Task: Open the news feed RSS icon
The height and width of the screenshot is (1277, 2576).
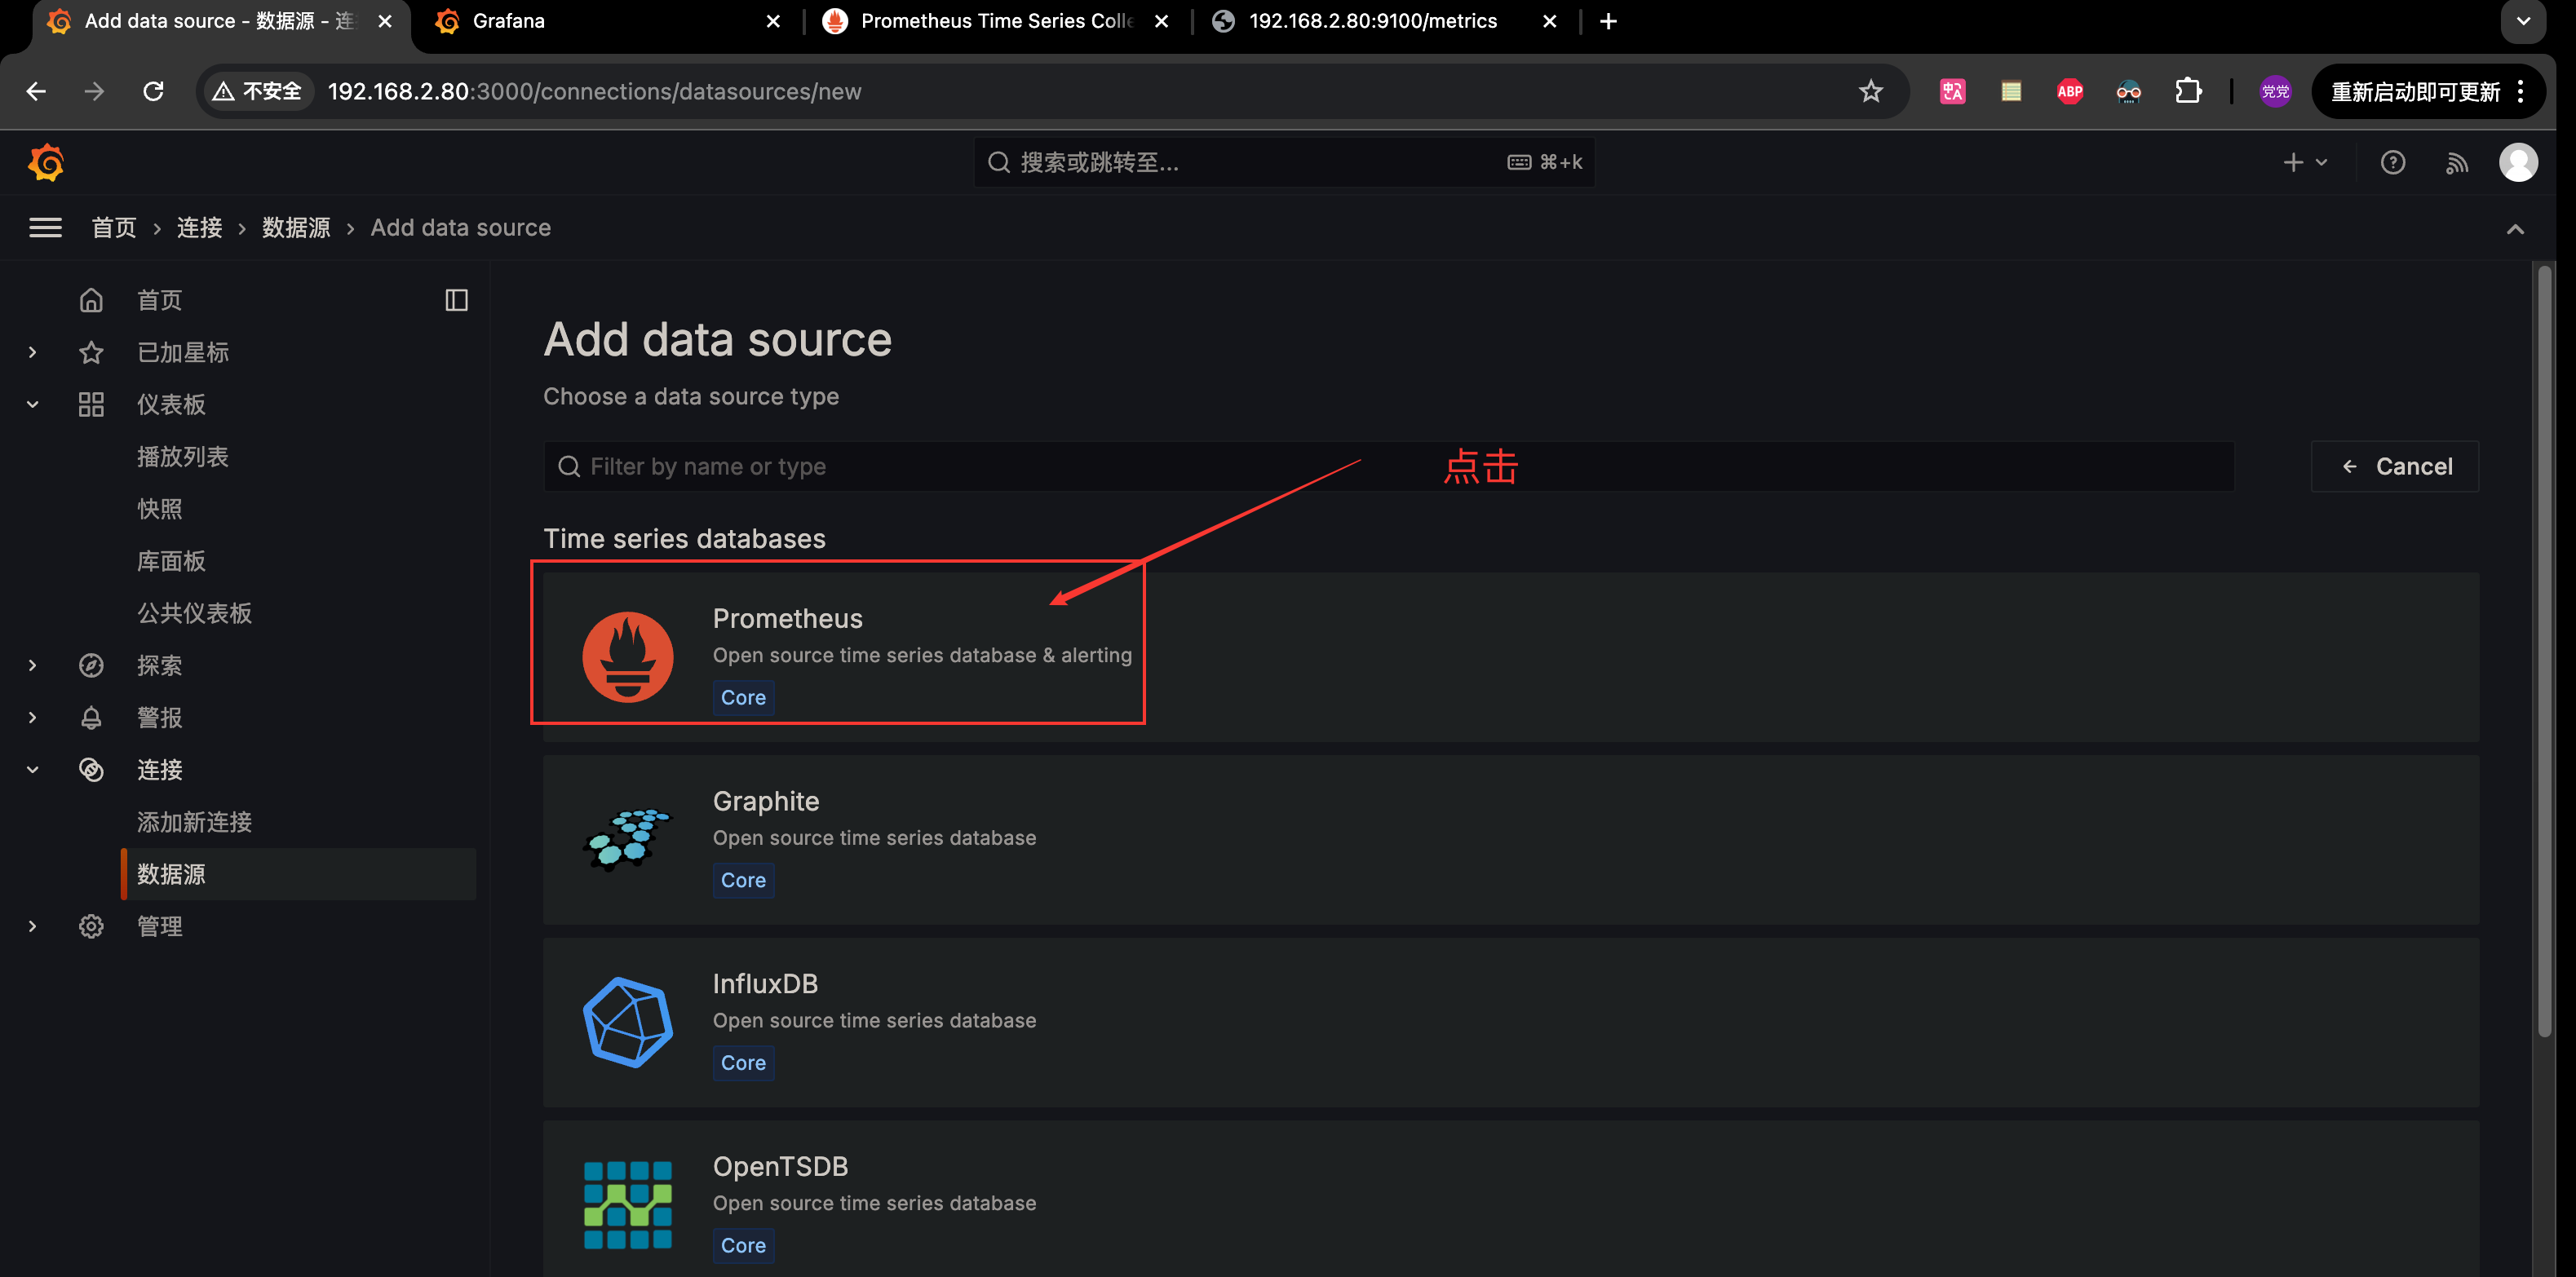Action: pyautogui.click(x=2456, y=162)
